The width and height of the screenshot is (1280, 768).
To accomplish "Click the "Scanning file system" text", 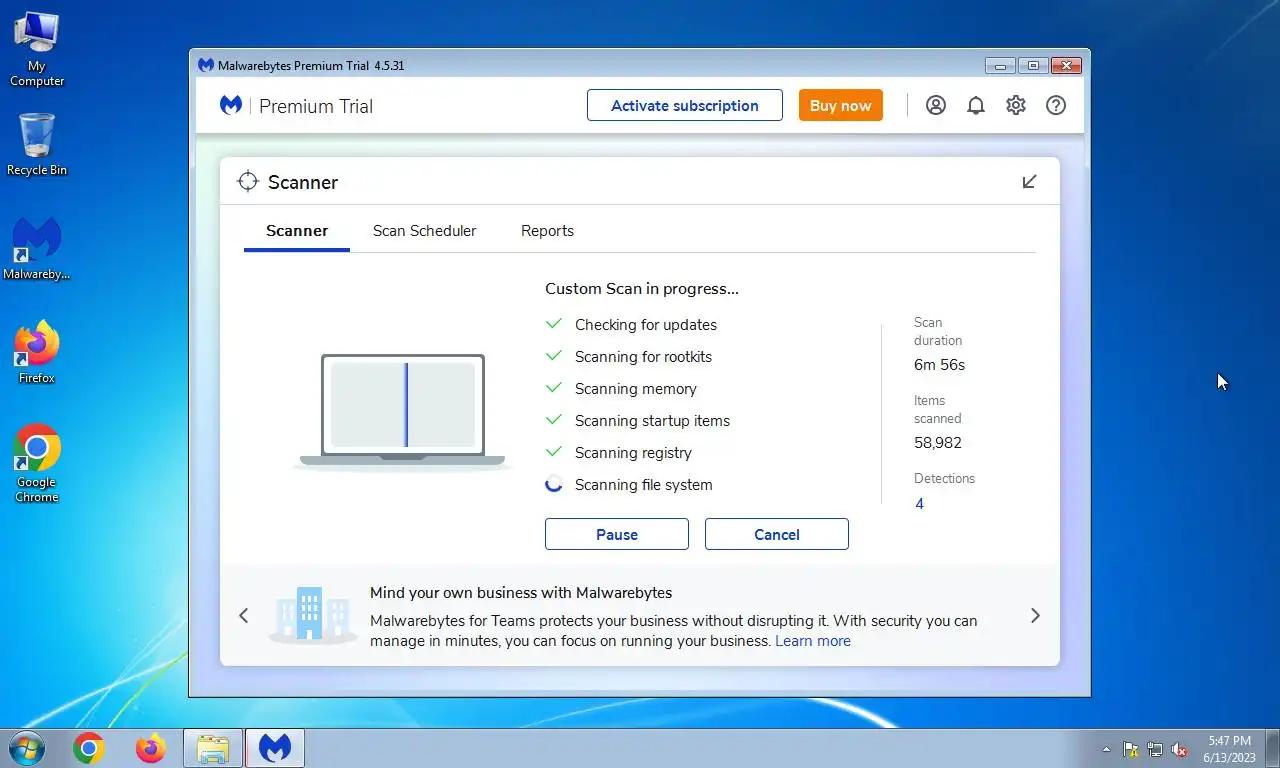I will tap(644, 485).
